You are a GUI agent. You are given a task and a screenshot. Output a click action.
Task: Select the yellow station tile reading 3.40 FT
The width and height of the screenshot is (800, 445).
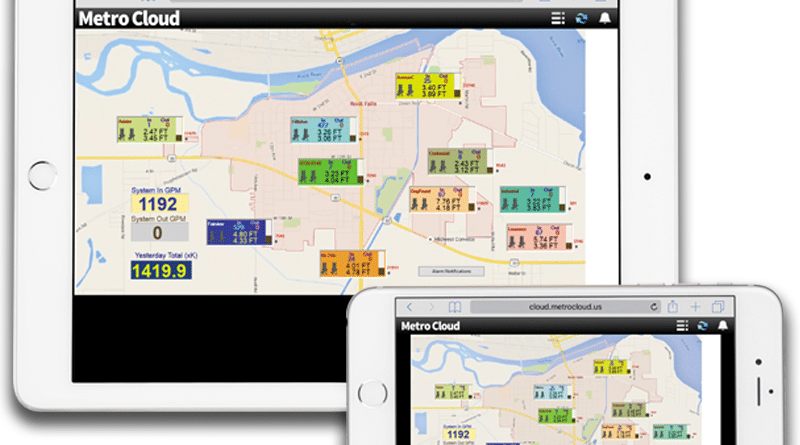(428, 86)
